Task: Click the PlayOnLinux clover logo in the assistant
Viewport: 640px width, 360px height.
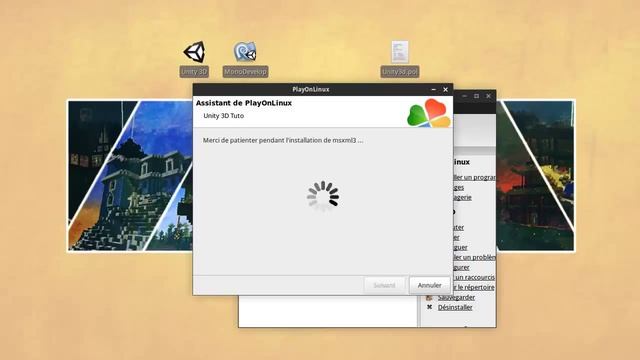Action: tap(429, 113)
